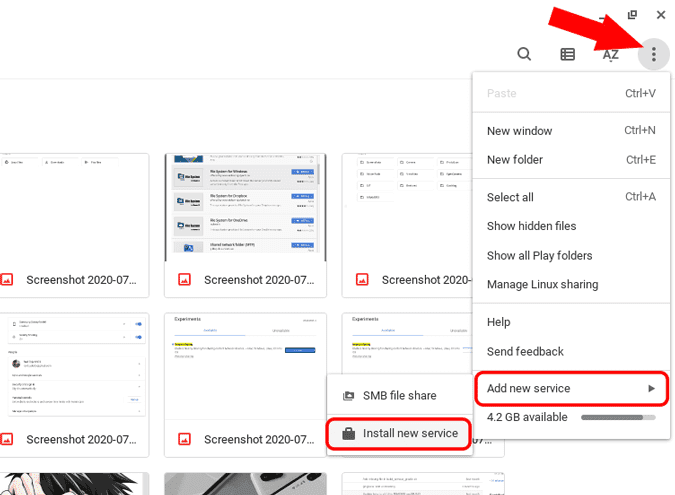Open Help from the menu
The height and width of the screenshot is (495, 675).
498,322
